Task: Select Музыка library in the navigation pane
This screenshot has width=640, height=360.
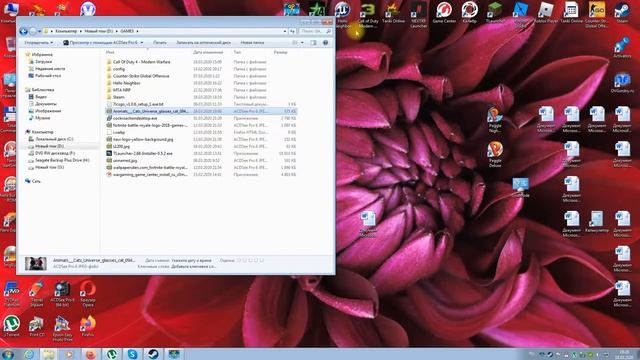Action: pyautogui.click(x=42, y=118)
